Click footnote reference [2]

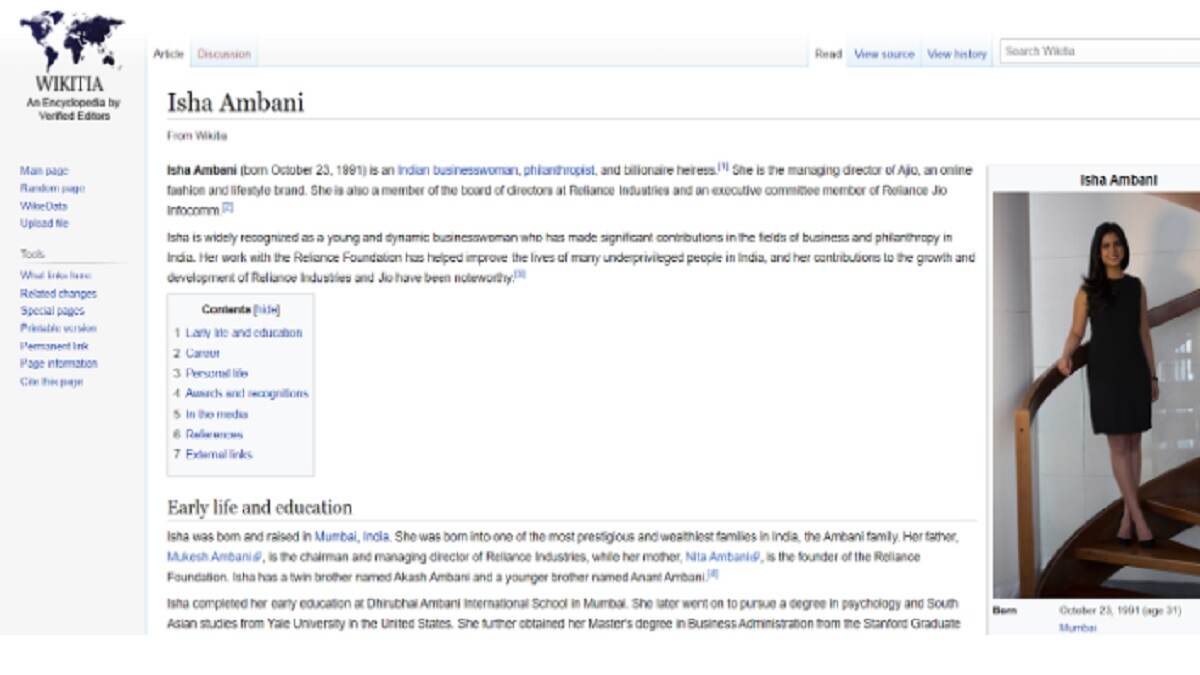pyautogui.click(x=227, y=207)
